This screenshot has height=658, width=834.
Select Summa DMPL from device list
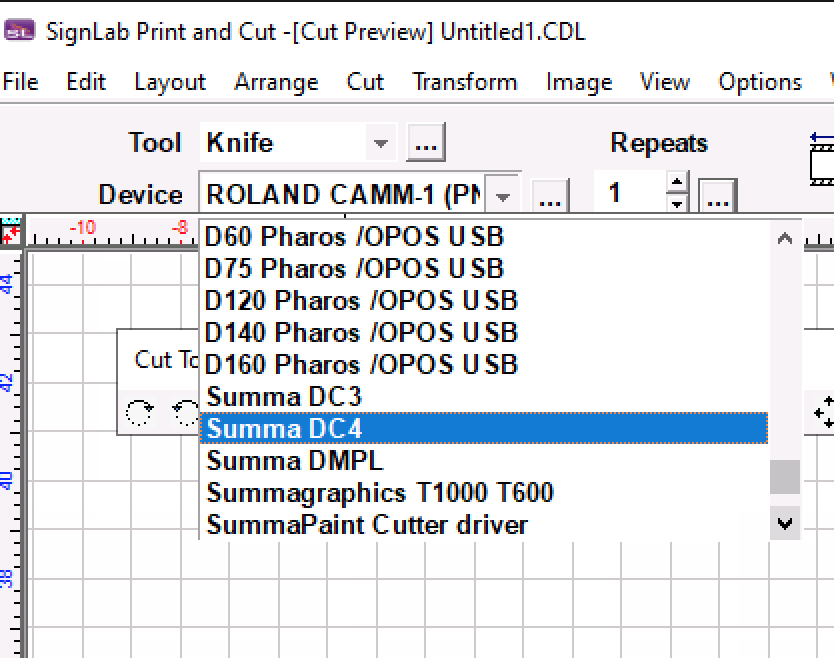(x=484, y=460)
